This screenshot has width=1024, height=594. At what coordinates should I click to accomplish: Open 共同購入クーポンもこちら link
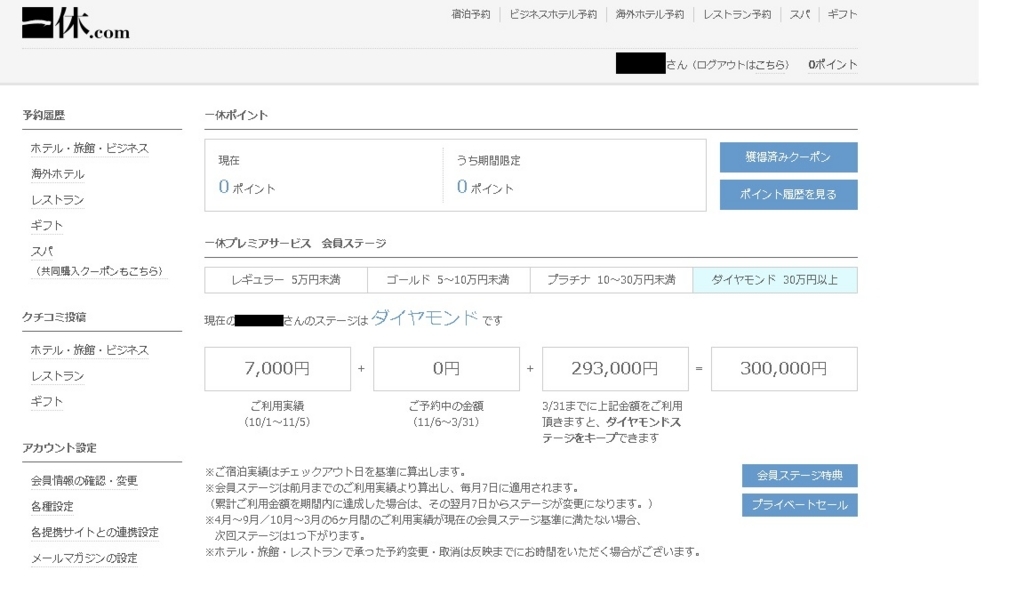[99, 271]
